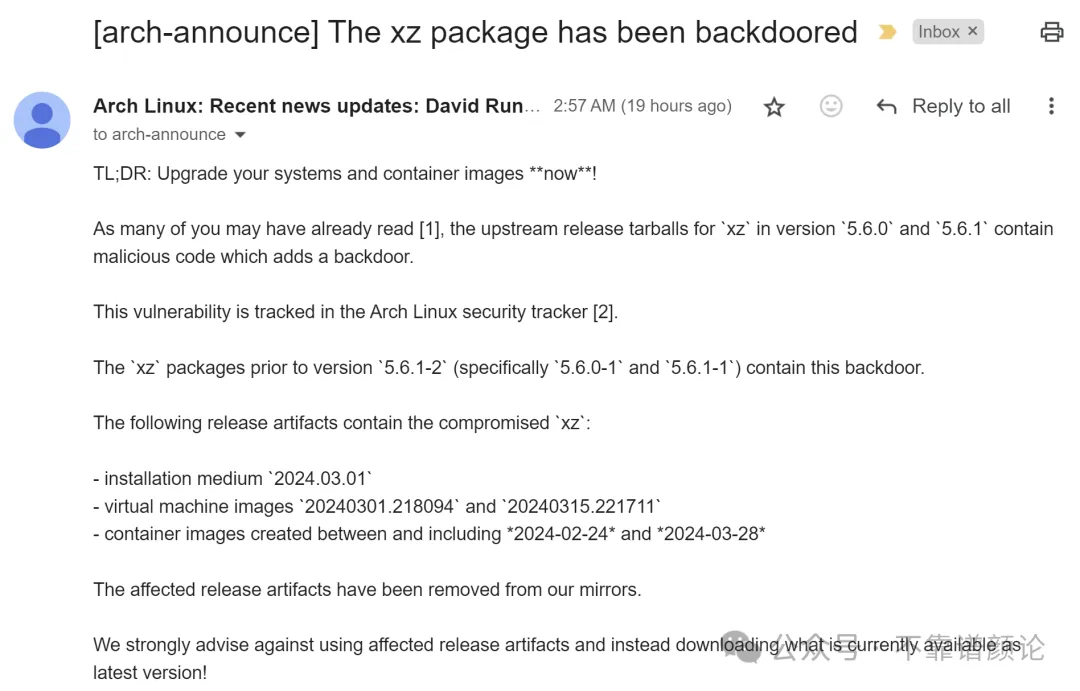Click the reply arrow icon
1080x691 pixels.
886,106
